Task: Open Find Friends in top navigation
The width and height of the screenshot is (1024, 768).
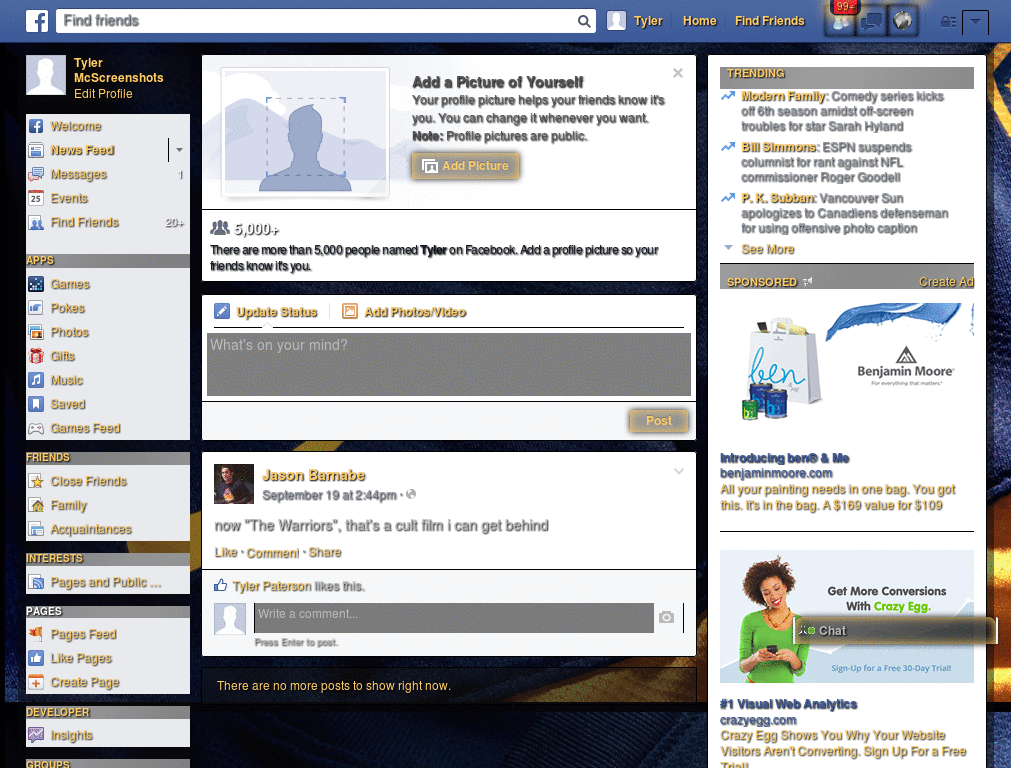Action: (769, 21)
